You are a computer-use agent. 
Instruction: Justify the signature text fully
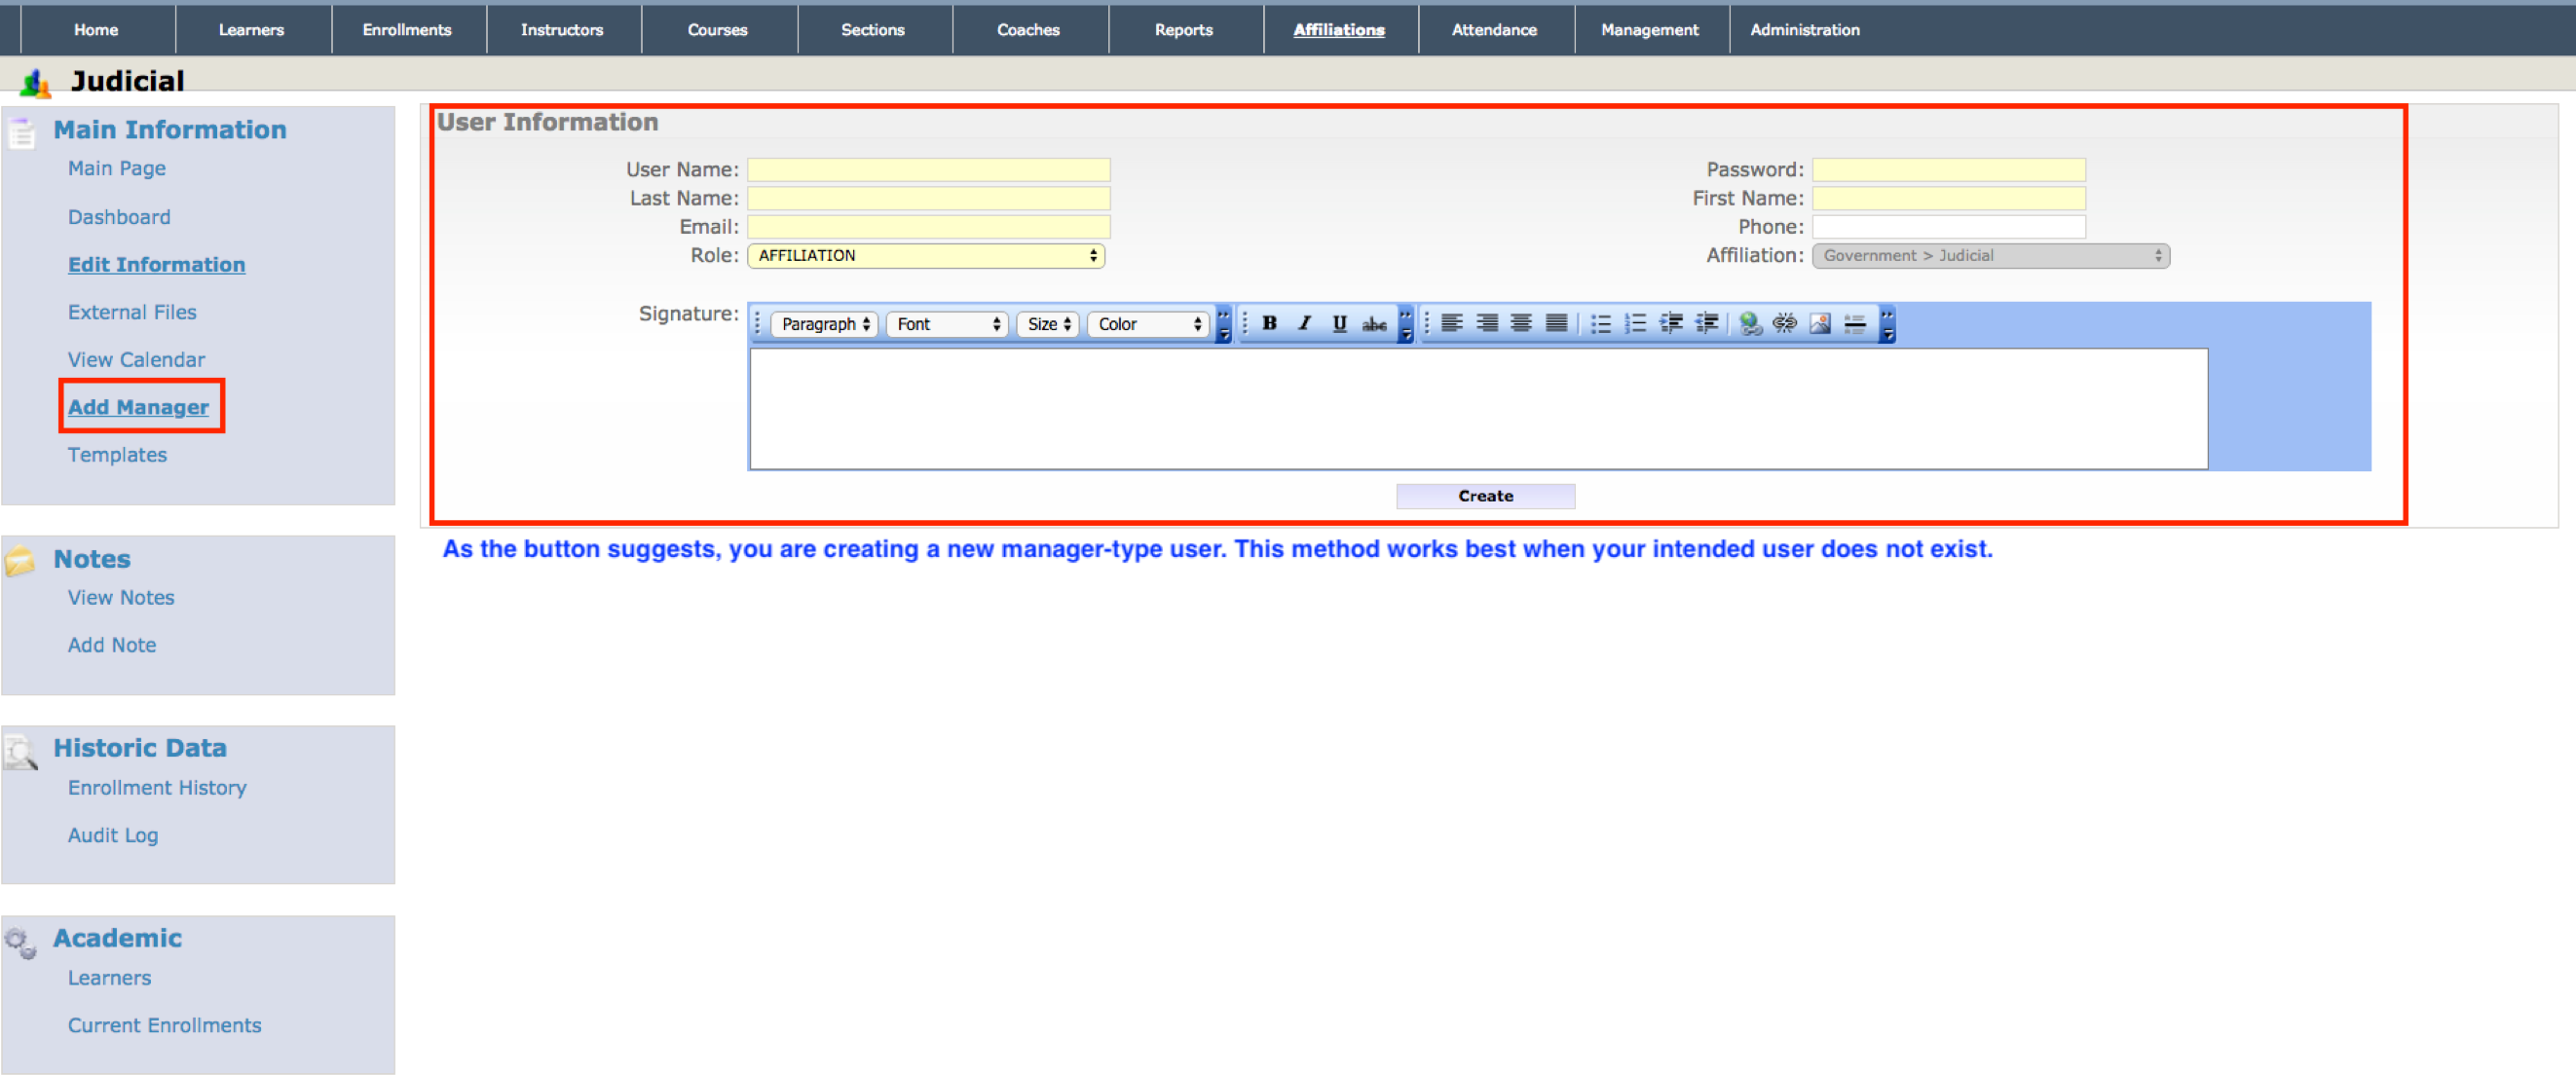coord(1556,323)
